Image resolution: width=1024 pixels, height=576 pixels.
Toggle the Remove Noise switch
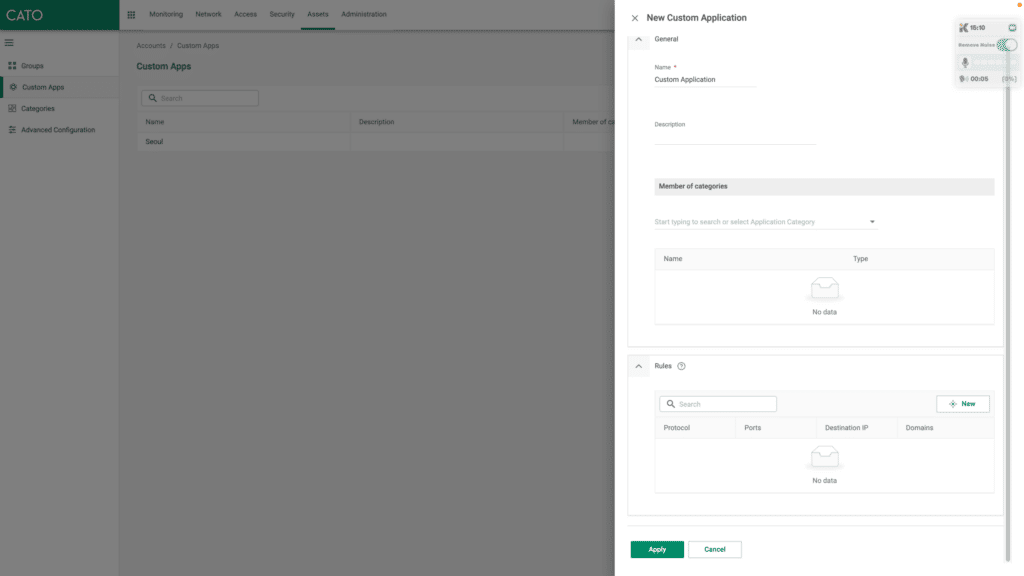1008,45
